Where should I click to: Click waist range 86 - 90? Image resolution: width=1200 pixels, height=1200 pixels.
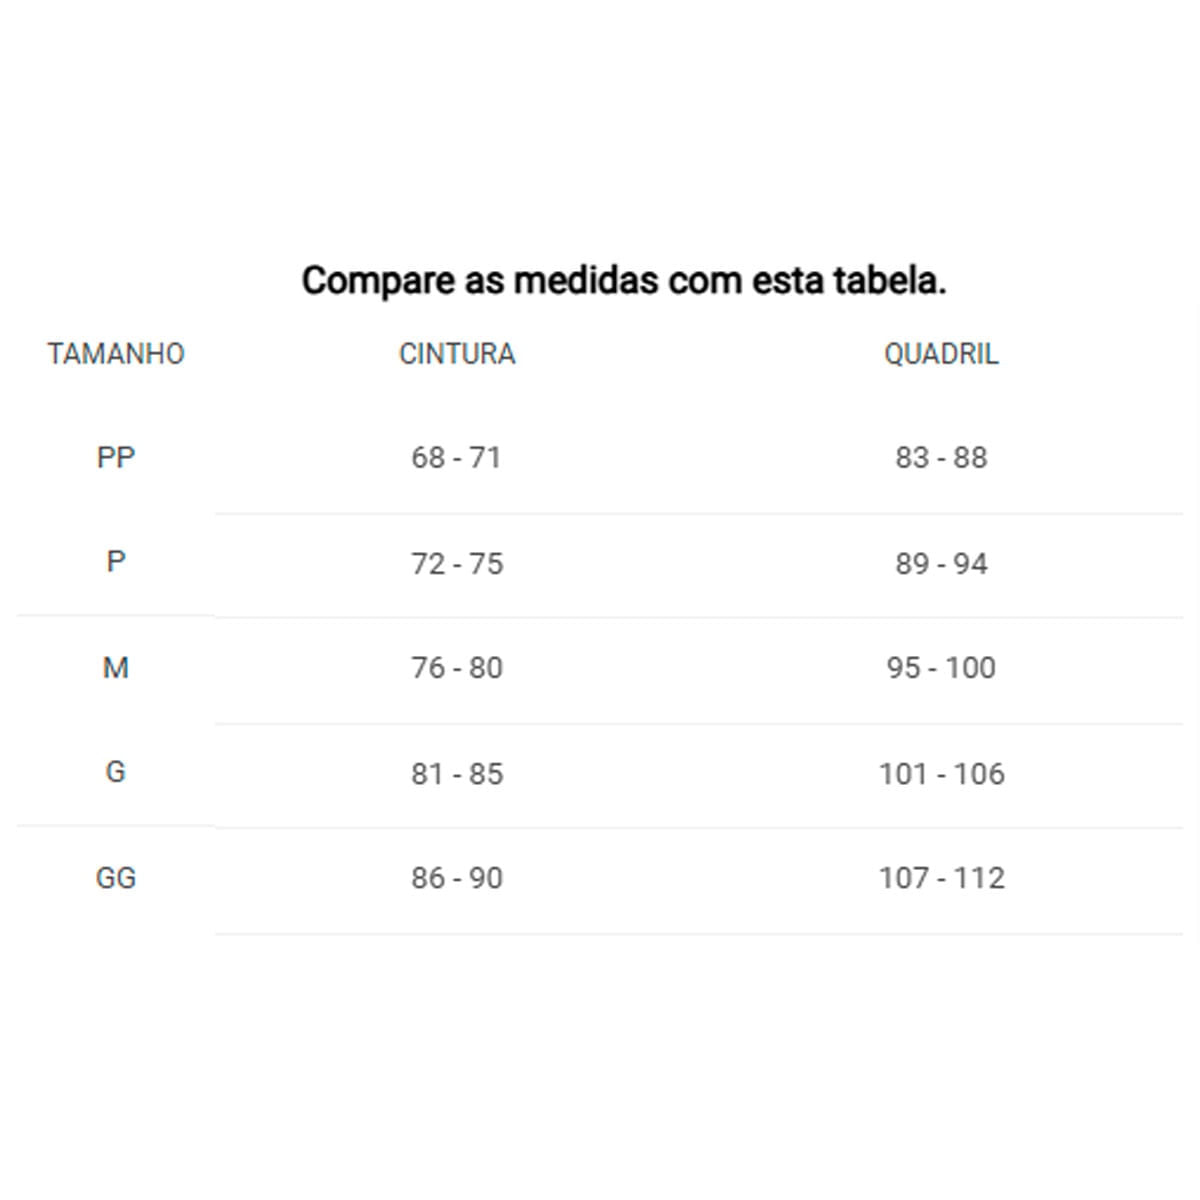coord(457,878)
